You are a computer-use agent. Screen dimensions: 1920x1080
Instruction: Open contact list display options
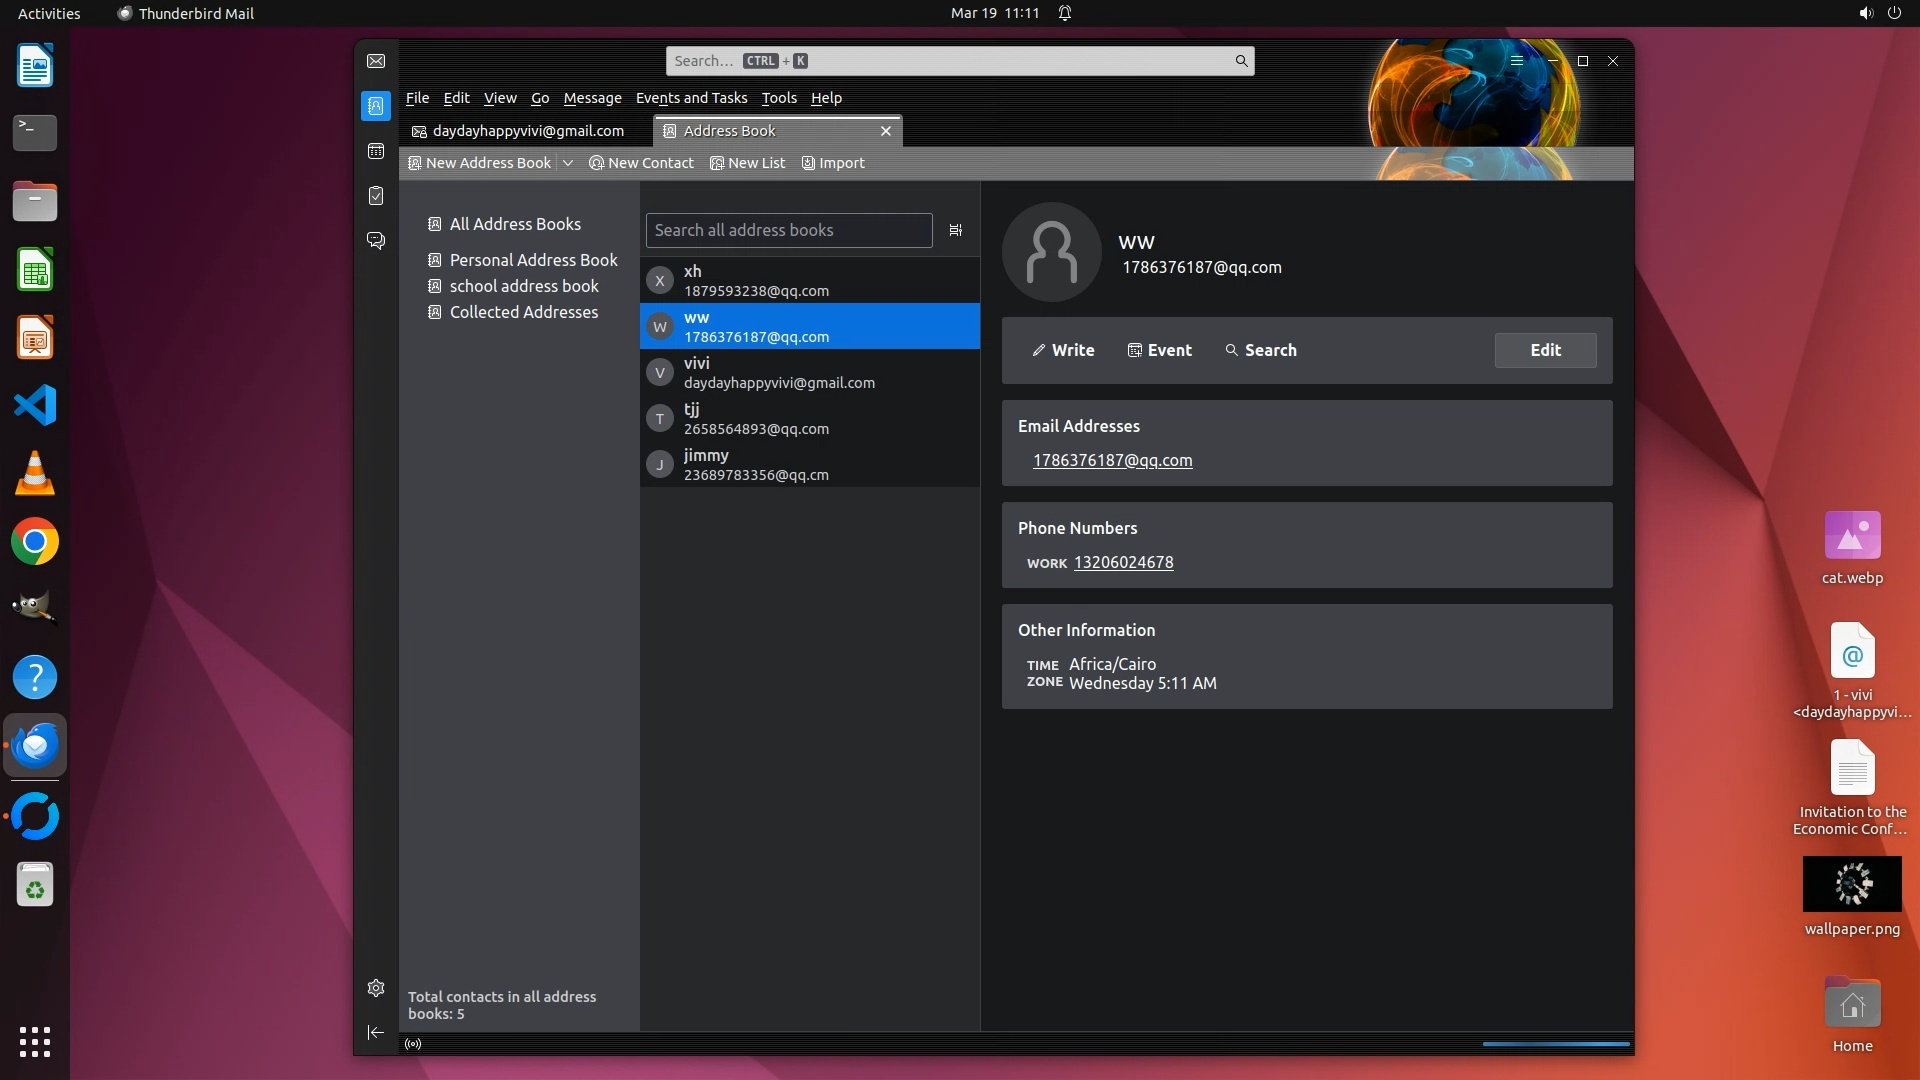(x=955, y=230)
